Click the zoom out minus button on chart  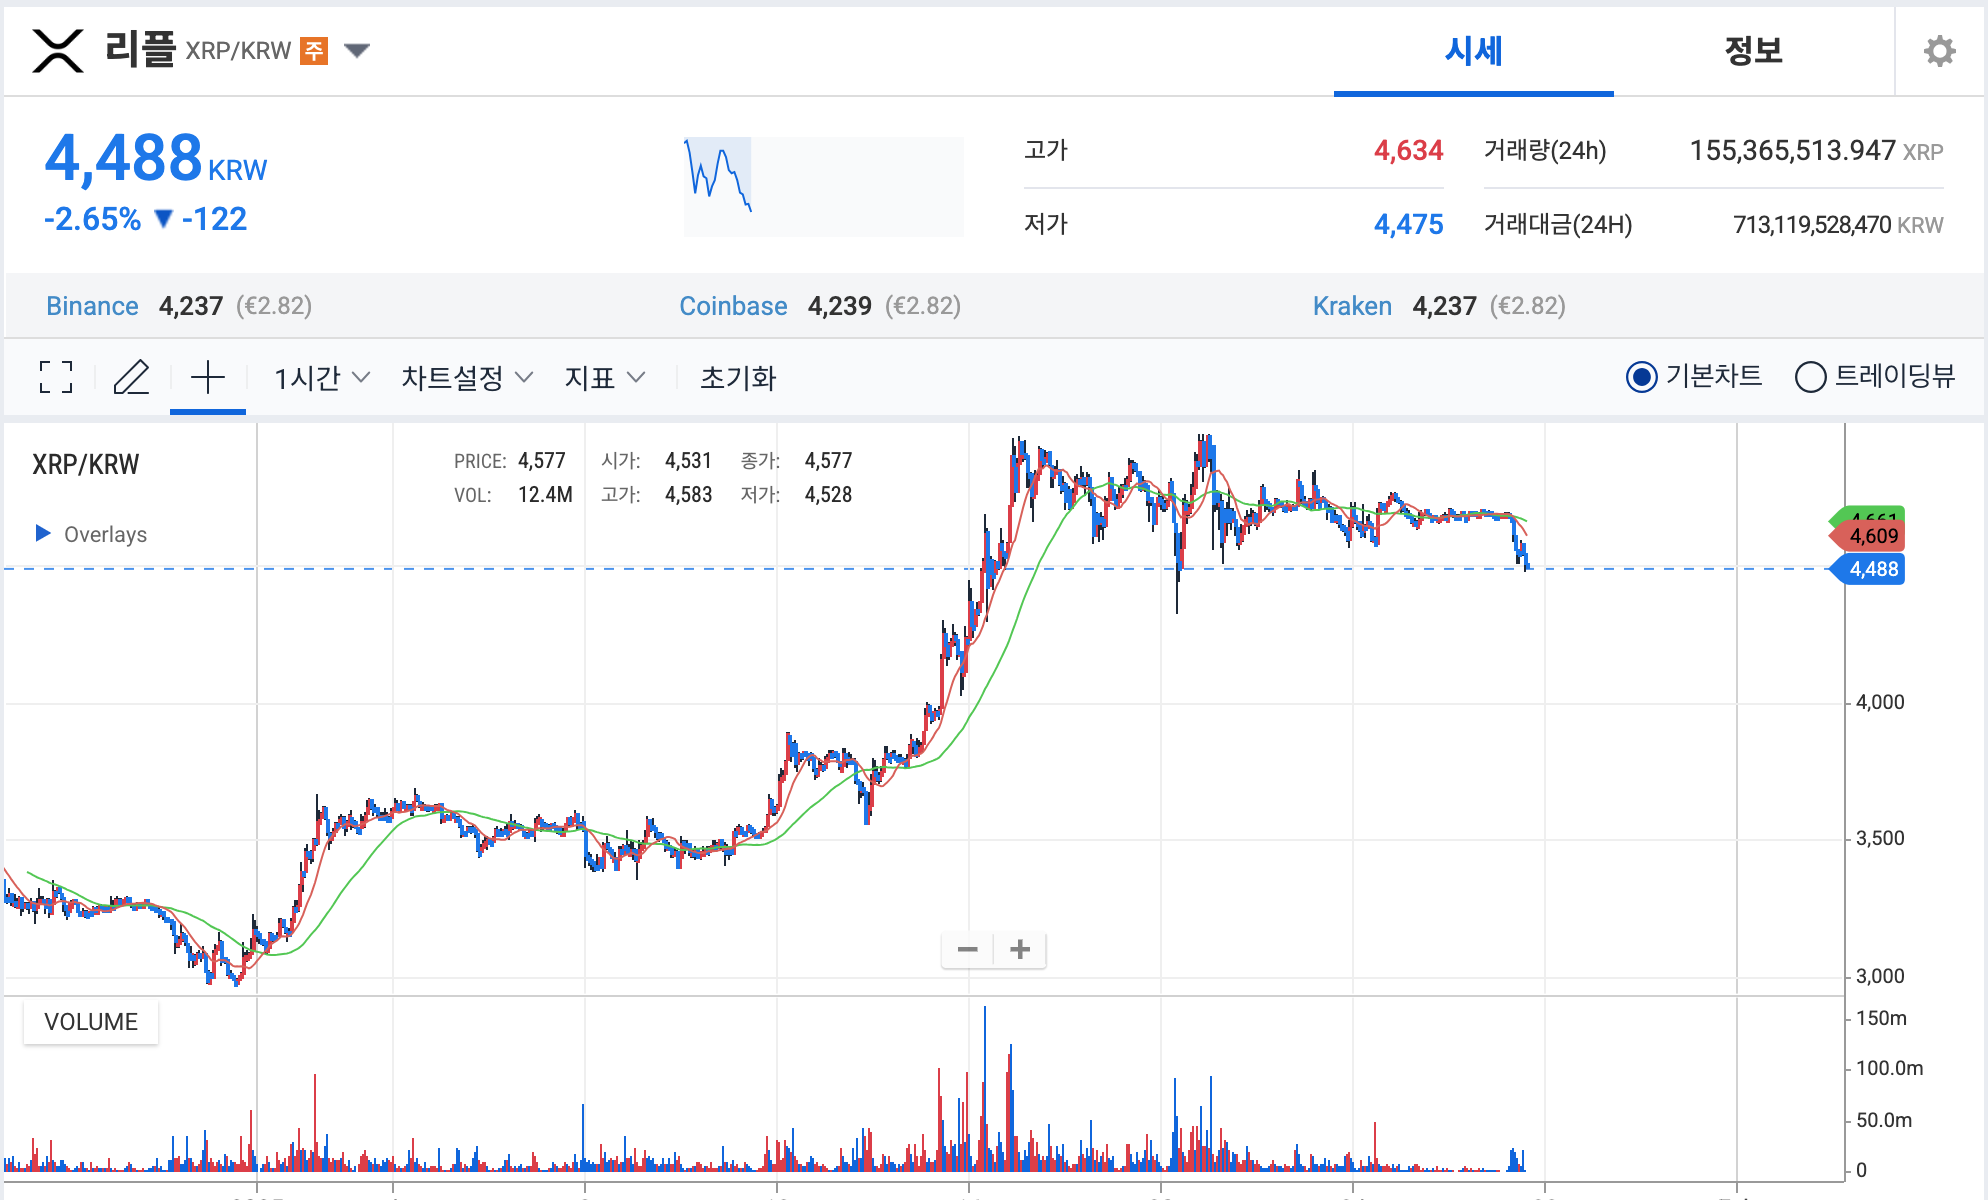tap(966, 949)
